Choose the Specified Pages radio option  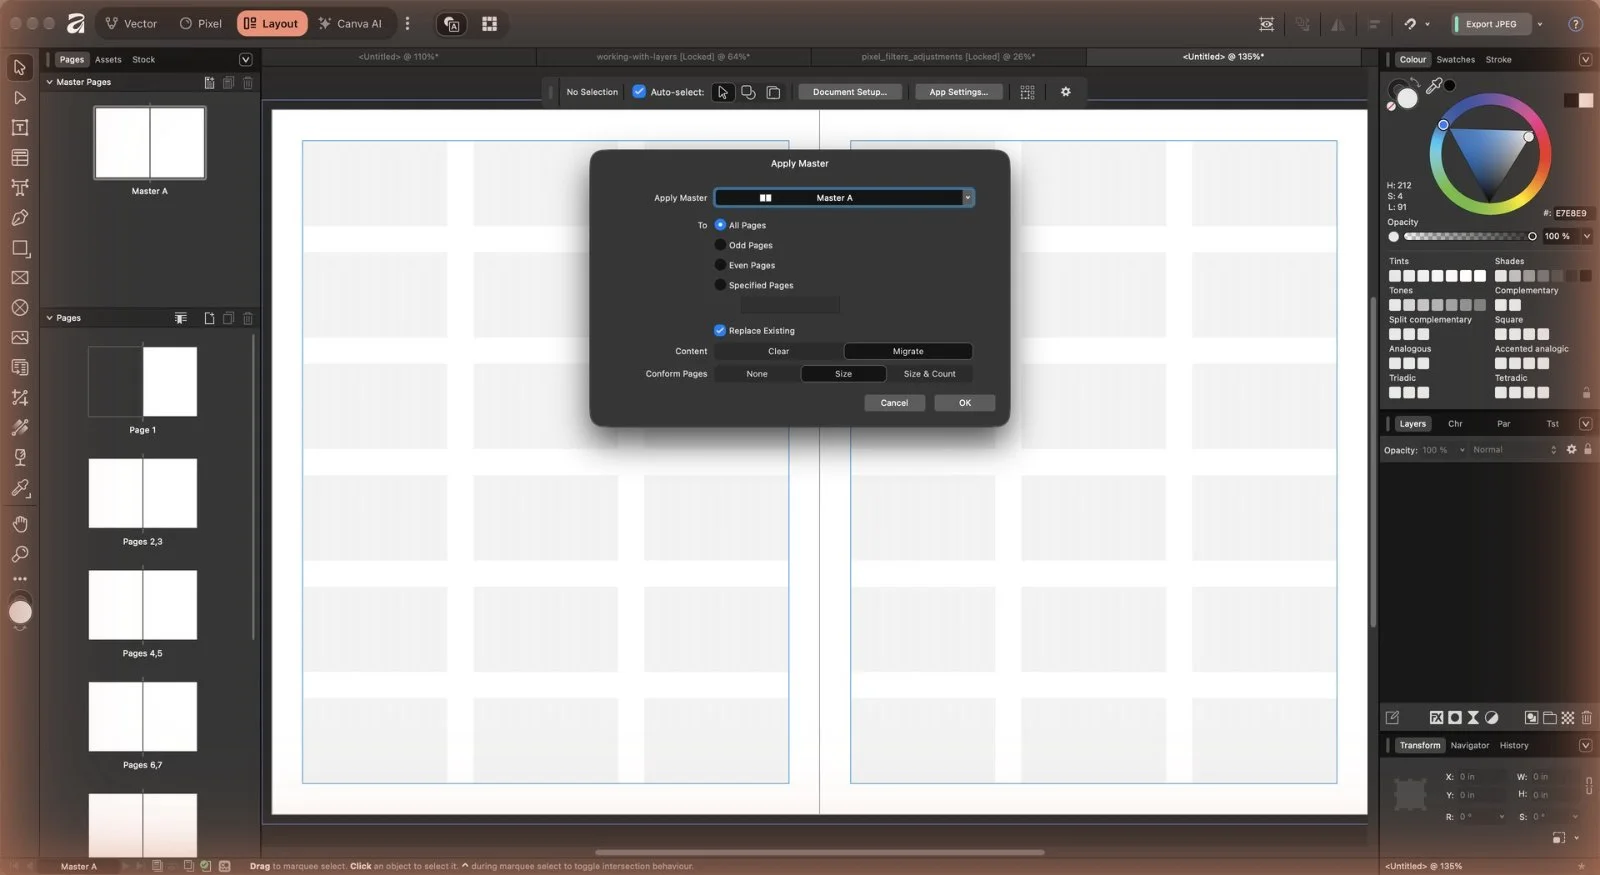click(x=720, y=285)
